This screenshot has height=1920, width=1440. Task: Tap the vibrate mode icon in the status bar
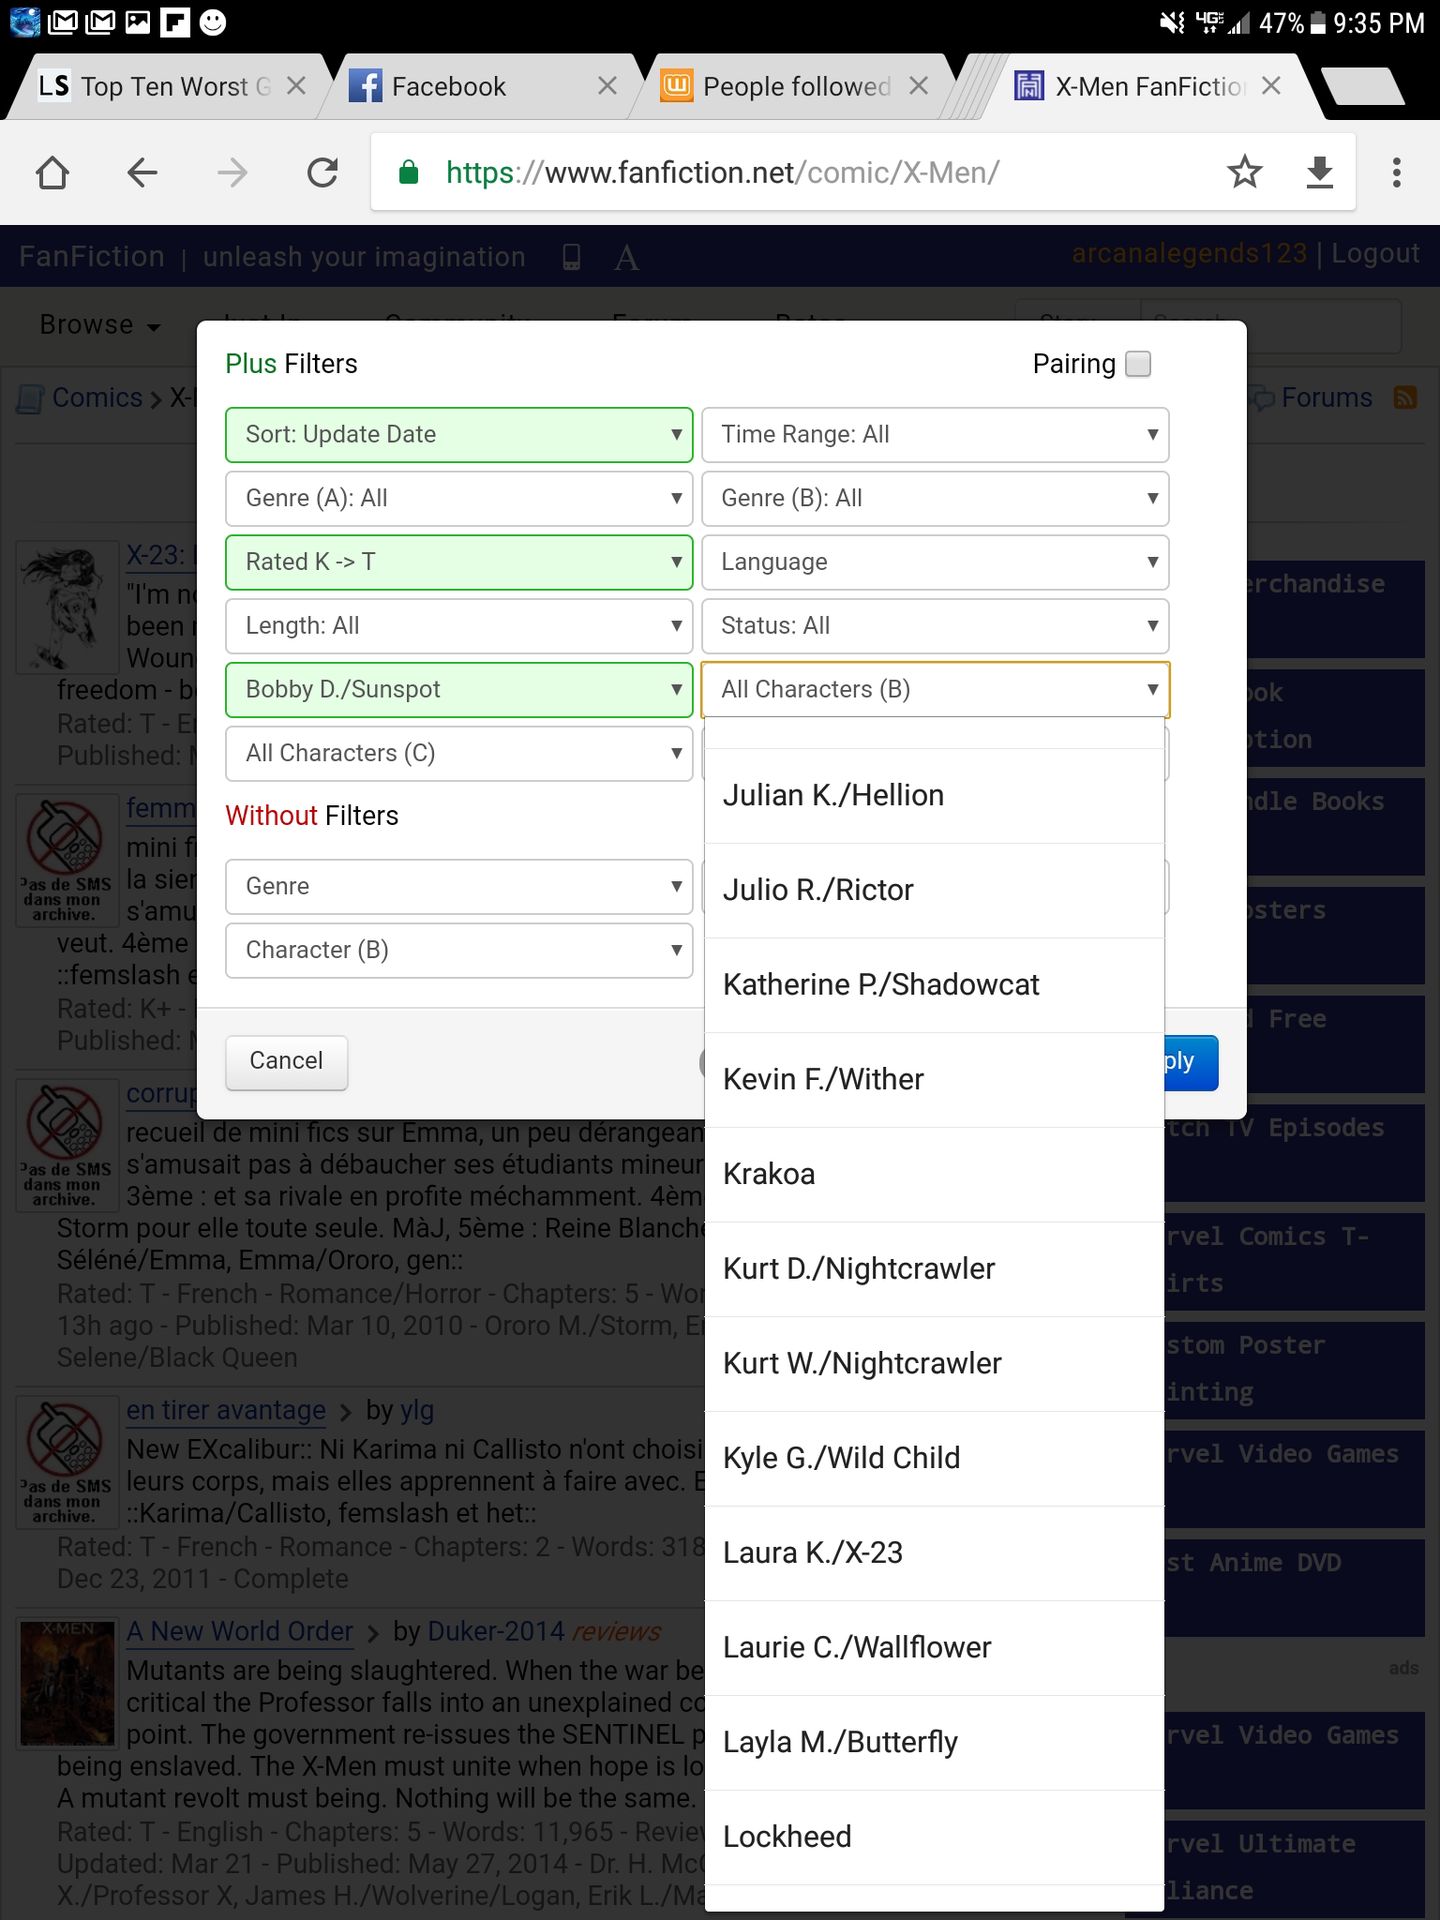click(1172, 22)
